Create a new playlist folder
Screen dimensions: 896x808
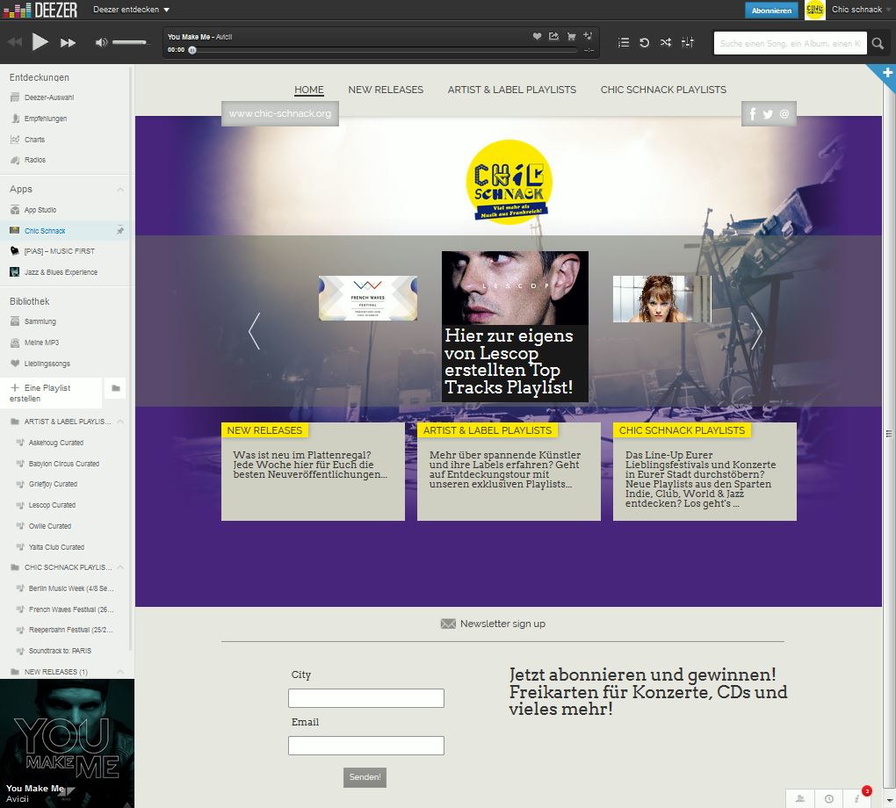click(x=115, y=388)
